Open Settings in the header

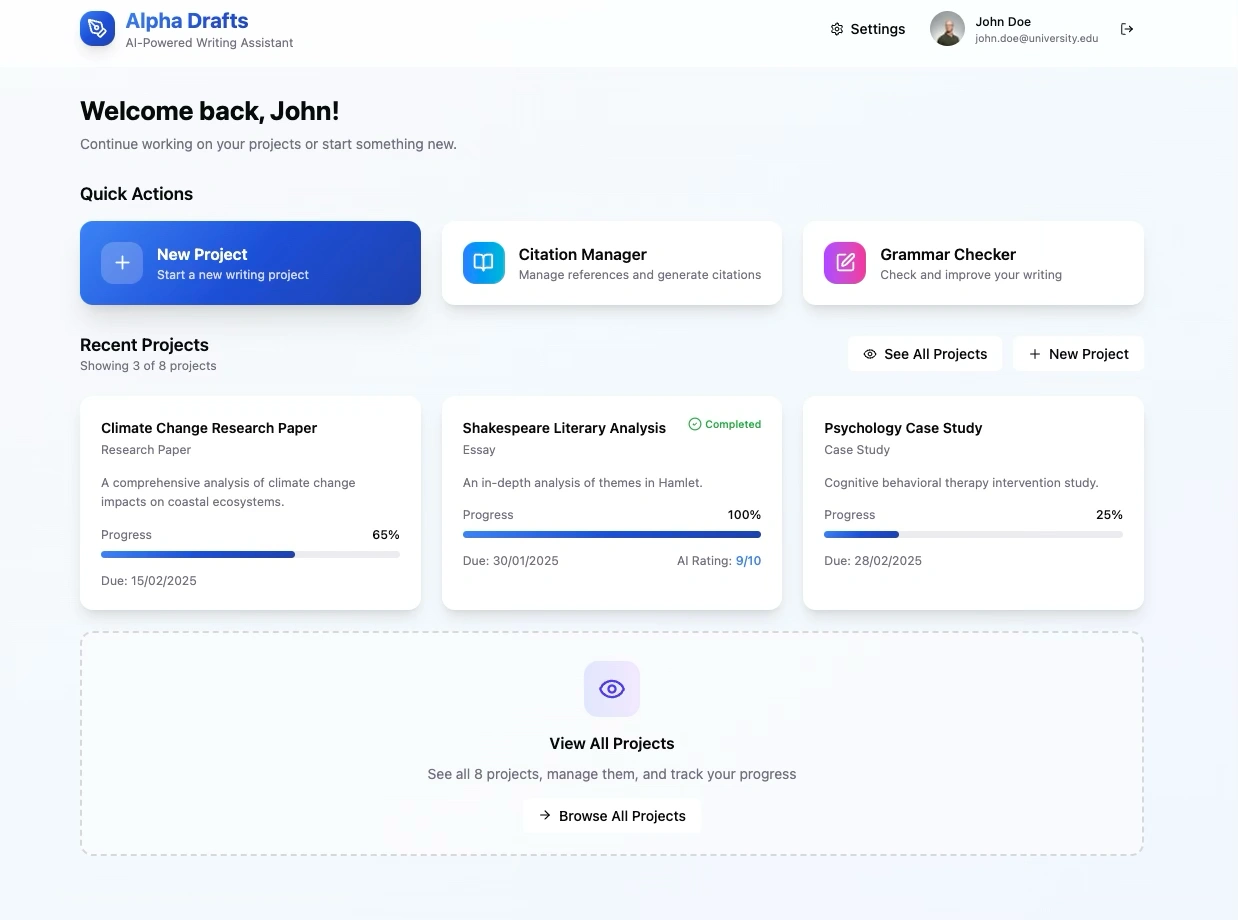pyautogui.click(x=868, y=29)
